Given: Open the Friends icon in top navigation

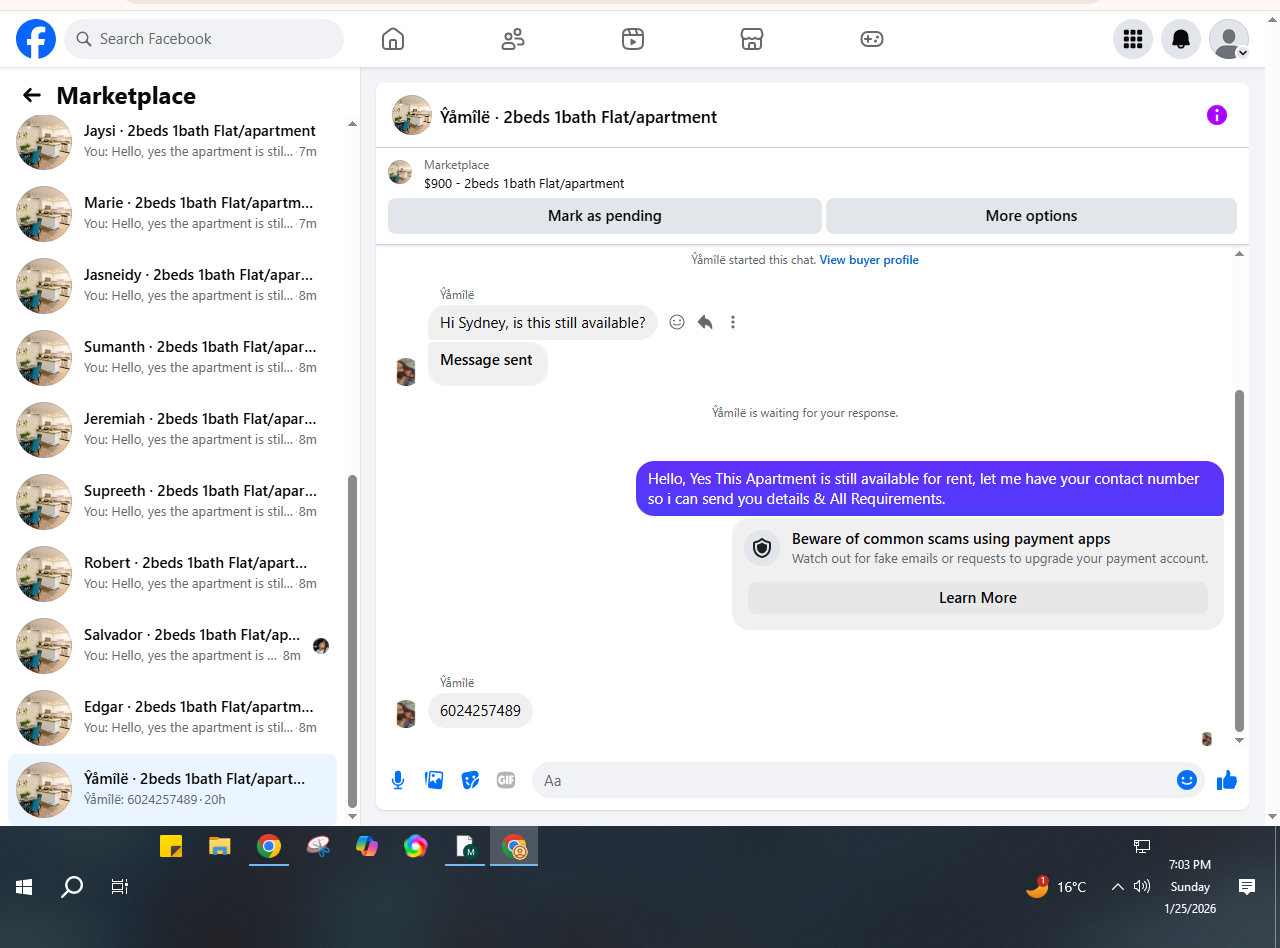Looking at the screenshot, I should (x=513, y=39).
